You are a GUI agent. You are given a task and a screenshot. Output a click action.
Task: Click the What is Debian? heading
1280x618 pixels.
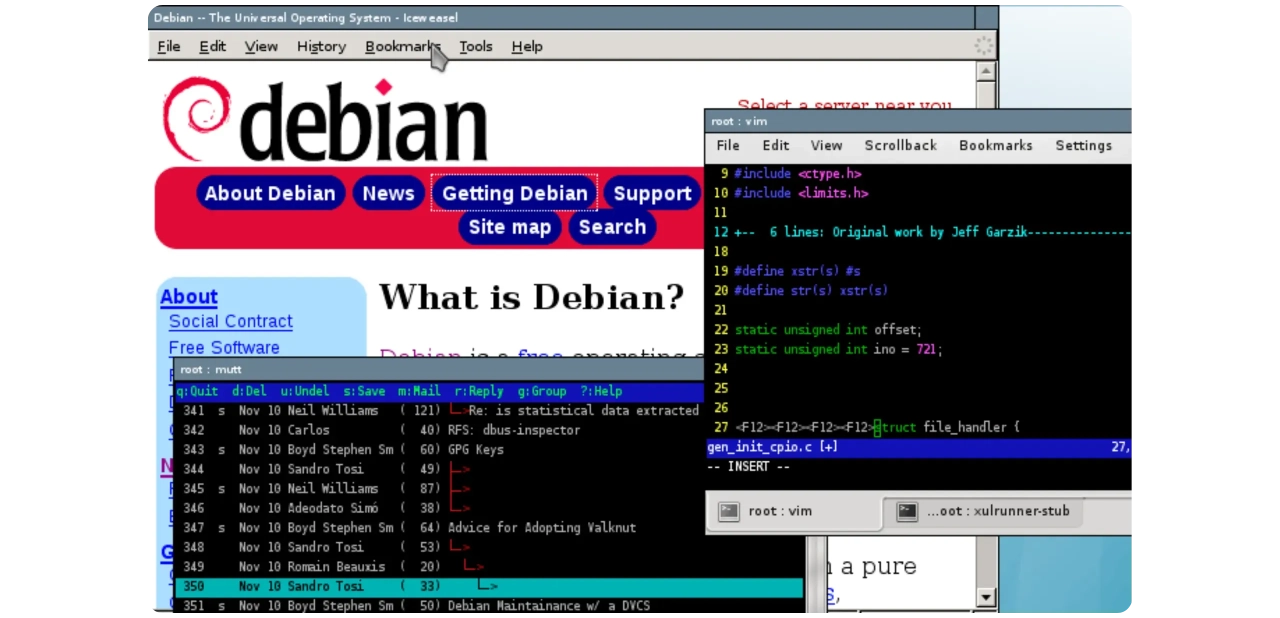pyautogui.click(x=531, y=297)
